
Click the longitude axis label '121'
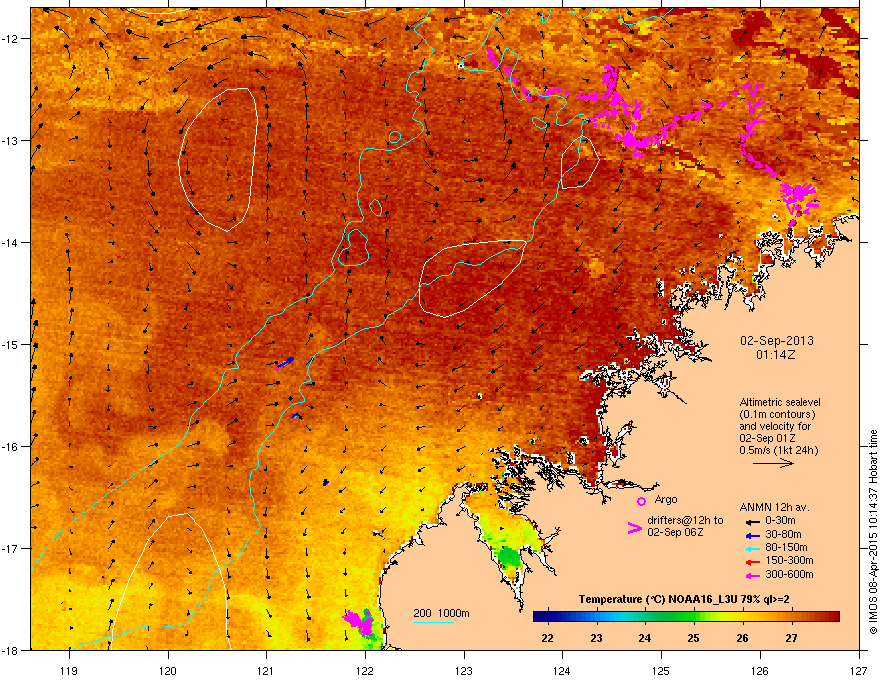click(x=267, y=671)
